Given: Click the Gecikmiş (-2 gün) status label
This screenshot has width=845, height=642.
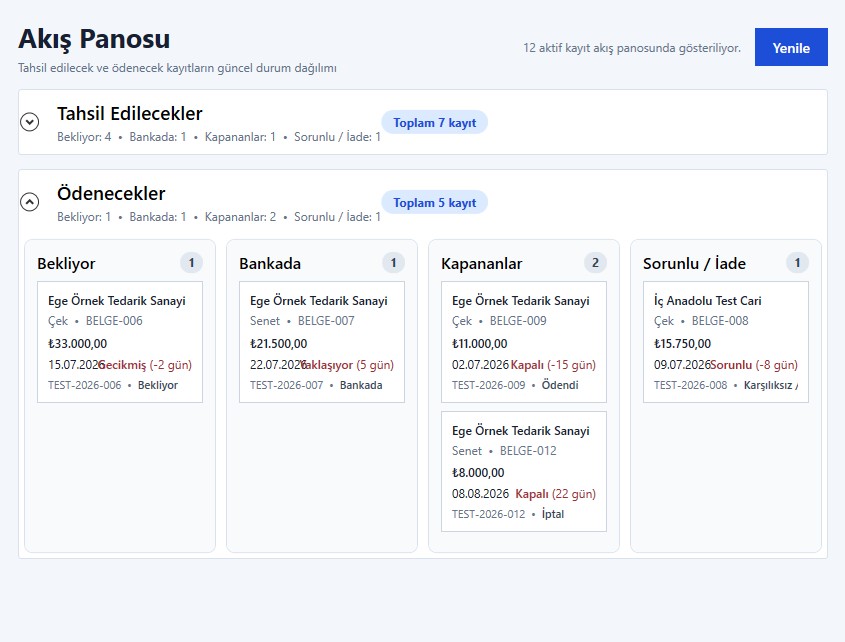Looking at the screenshot, I should (x=146, y=365).
